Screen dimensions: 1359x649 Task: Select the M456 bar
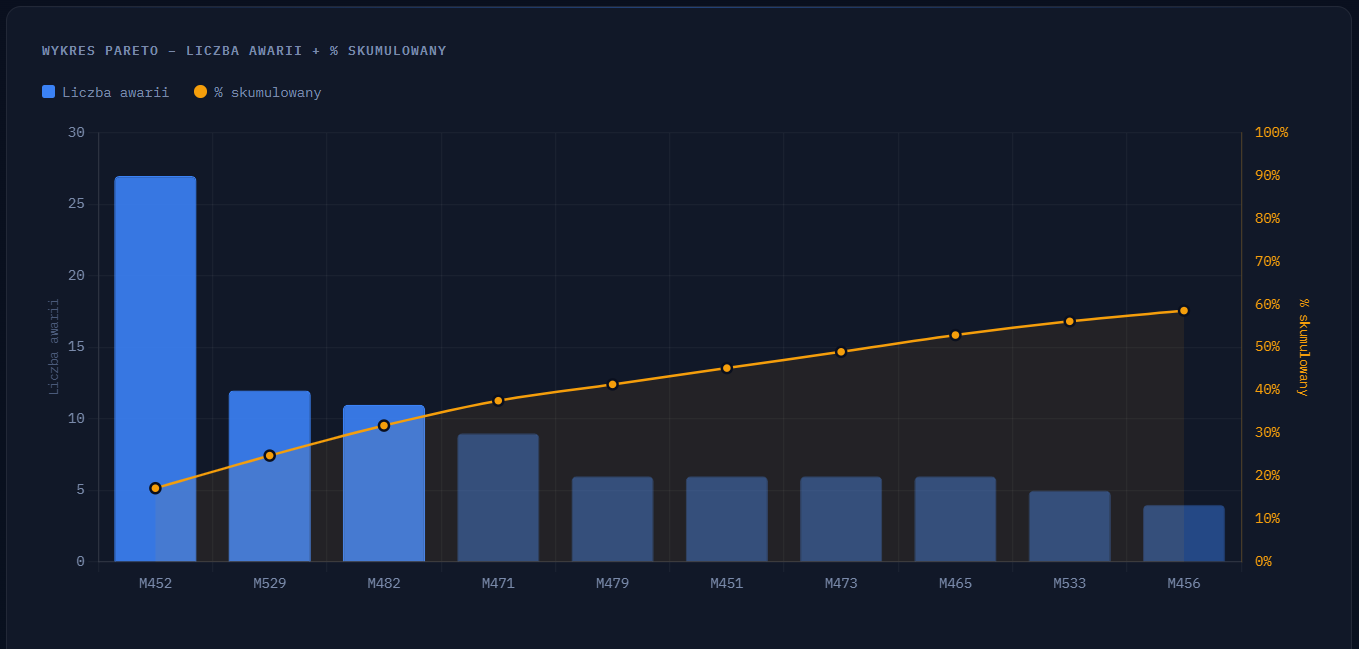click(x=1184, y=533)
